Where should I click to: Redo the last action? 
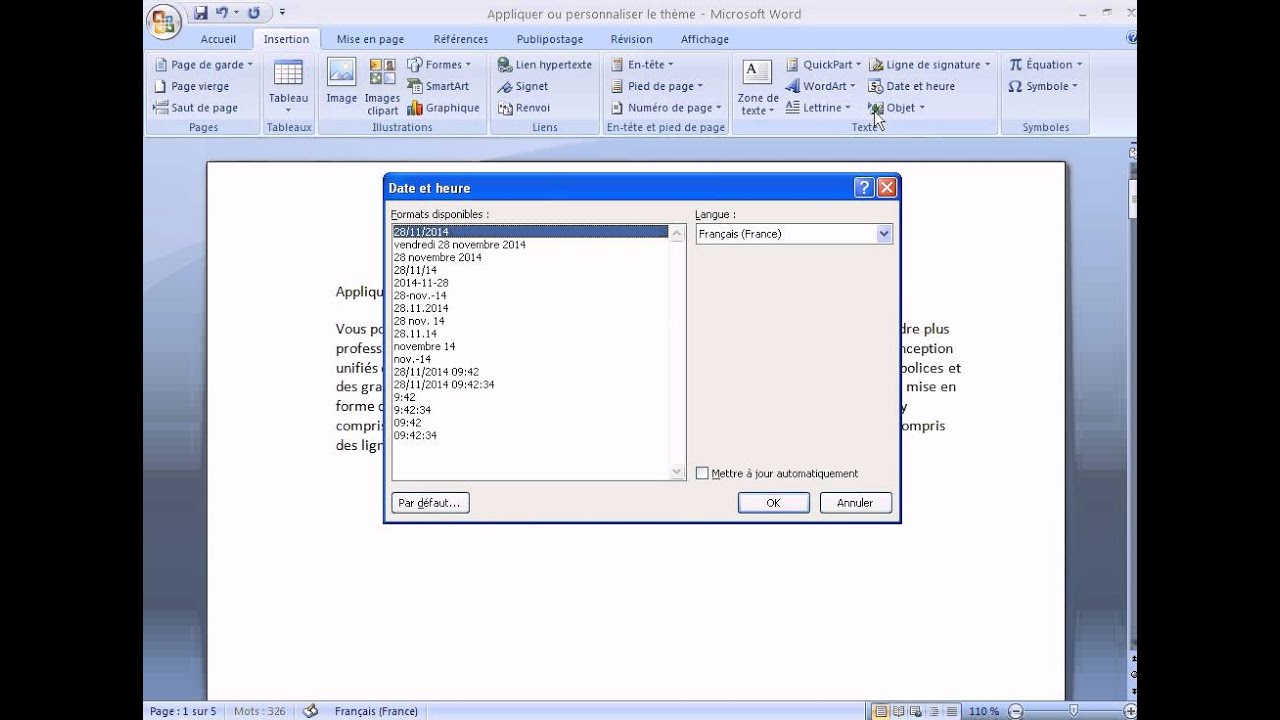point(253,13)
